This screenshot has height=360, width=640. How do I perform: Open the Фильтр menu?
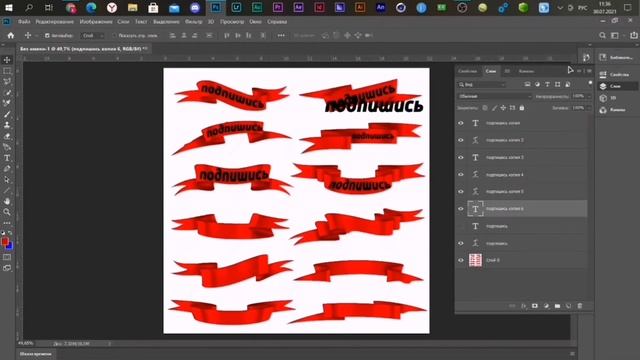193,22
